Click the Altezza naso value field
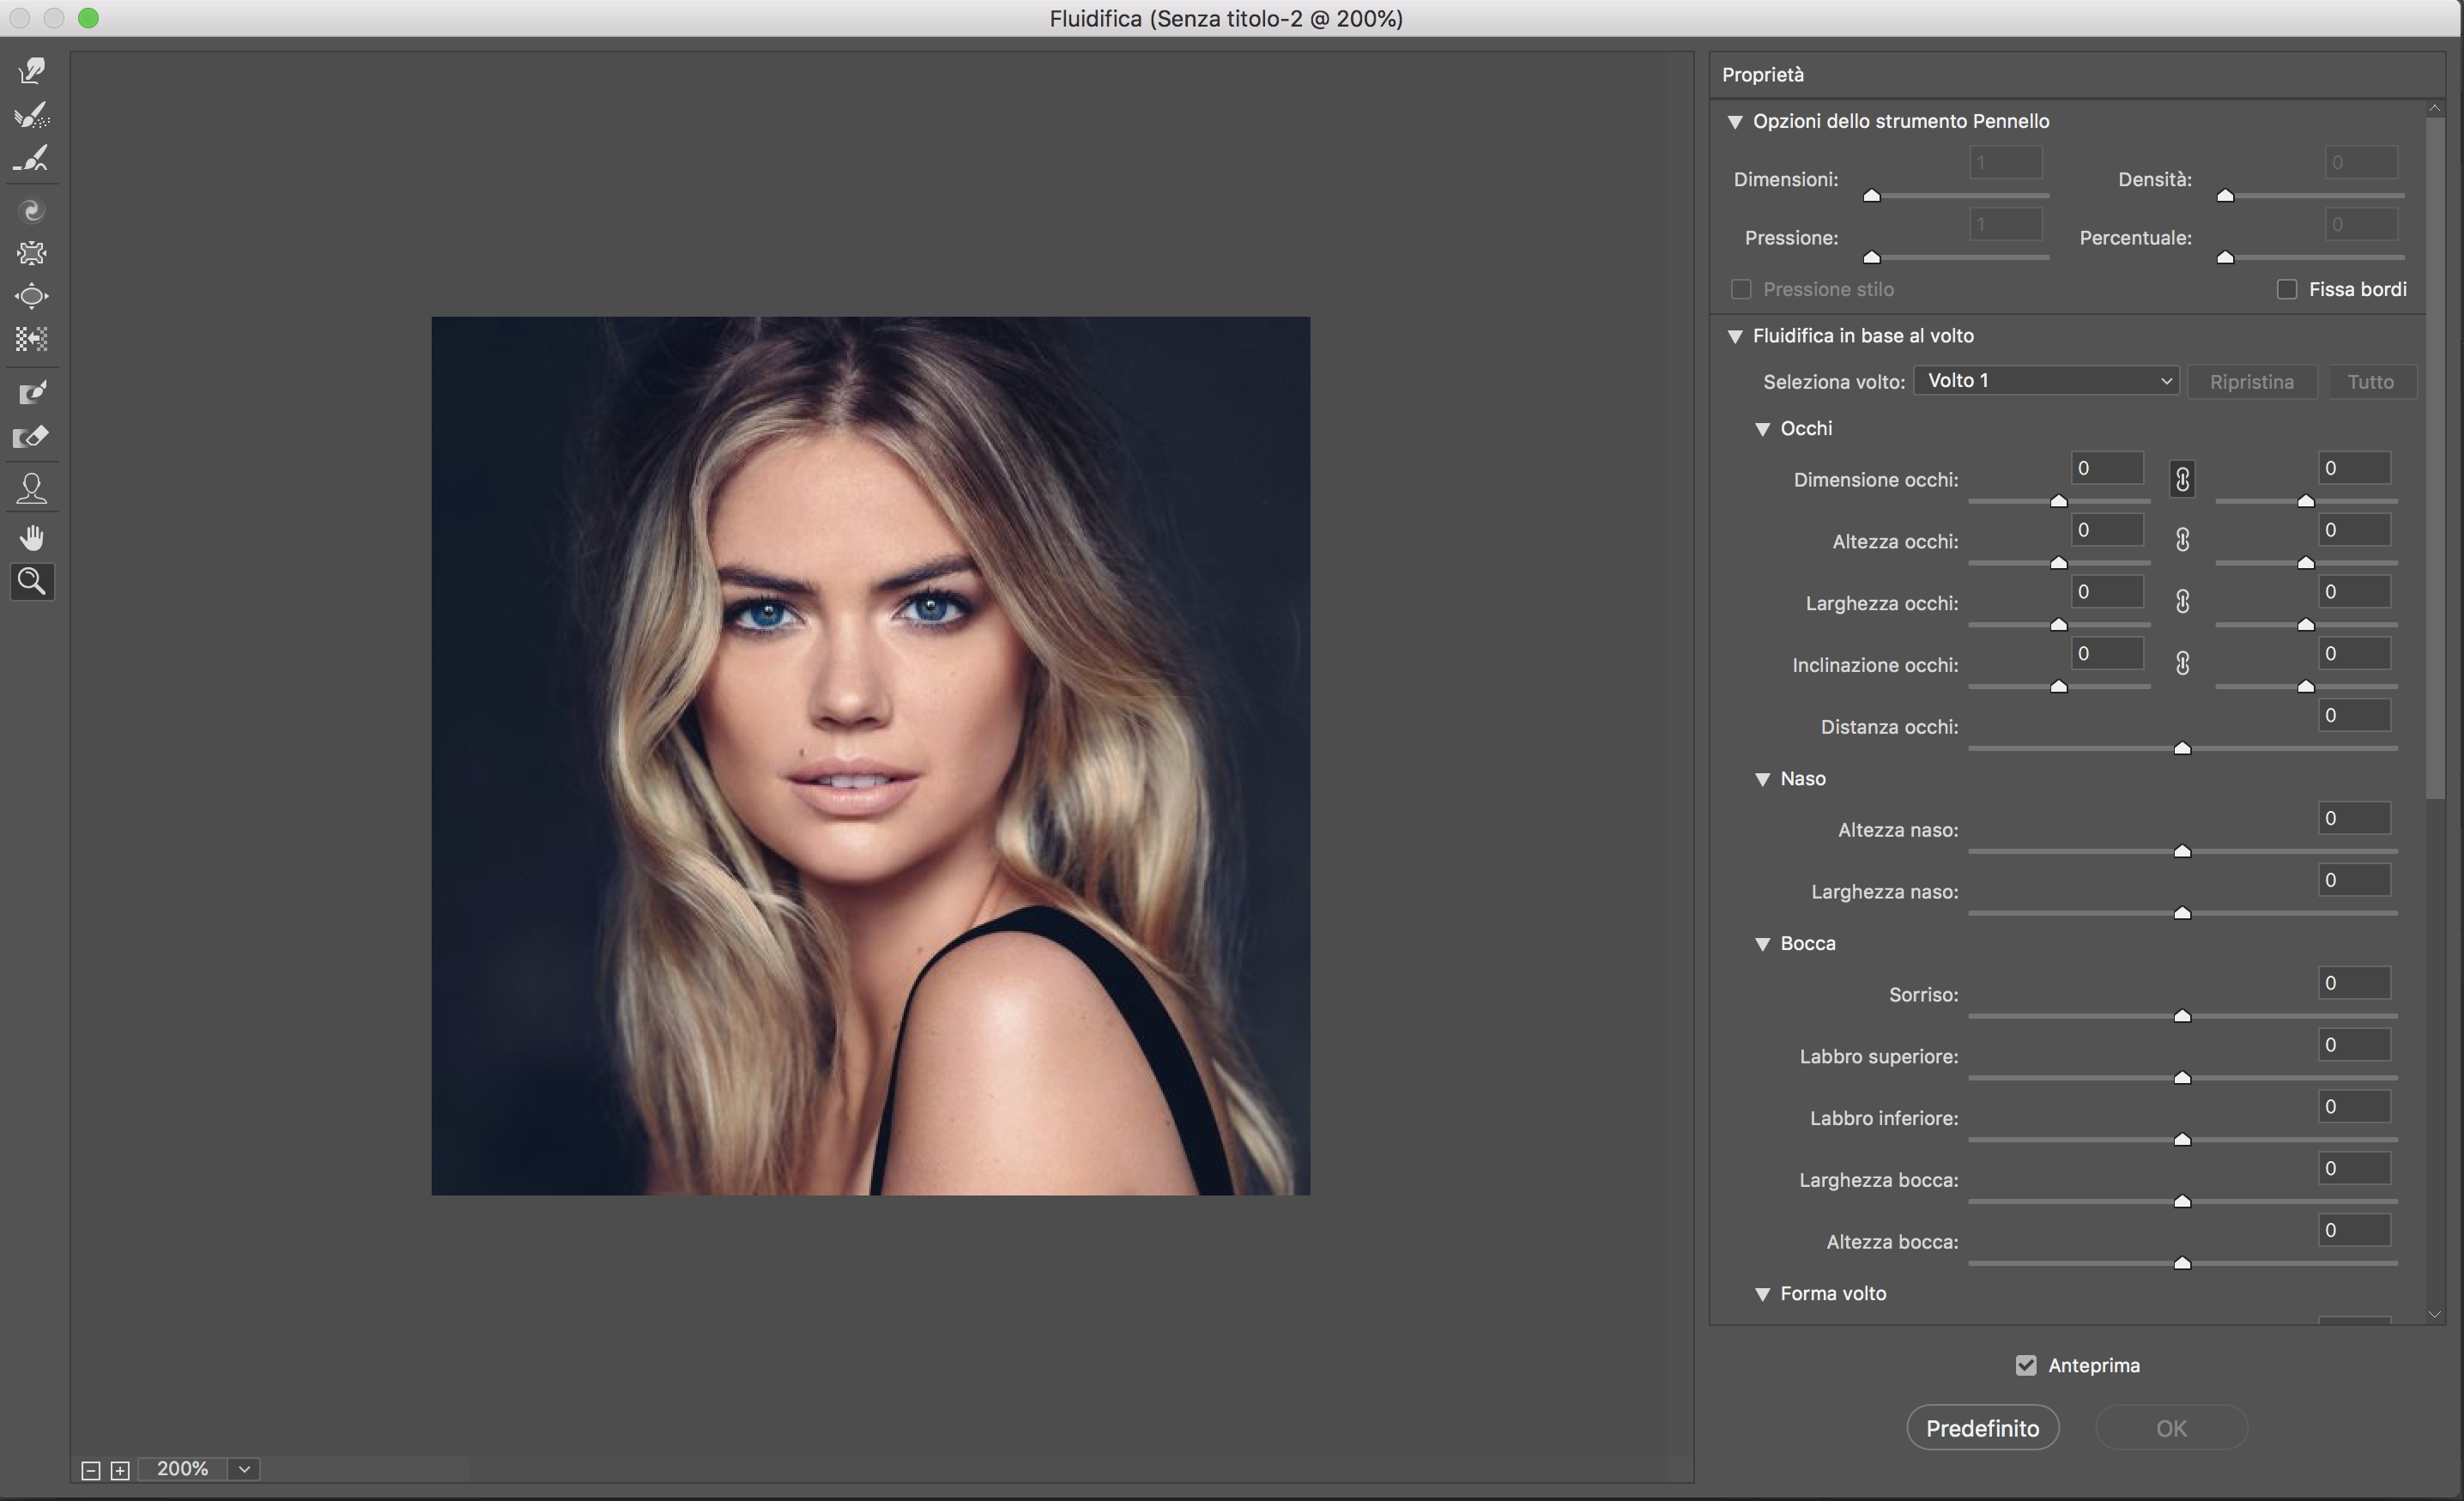Screen dimensions: 2464x1501 2354,818
